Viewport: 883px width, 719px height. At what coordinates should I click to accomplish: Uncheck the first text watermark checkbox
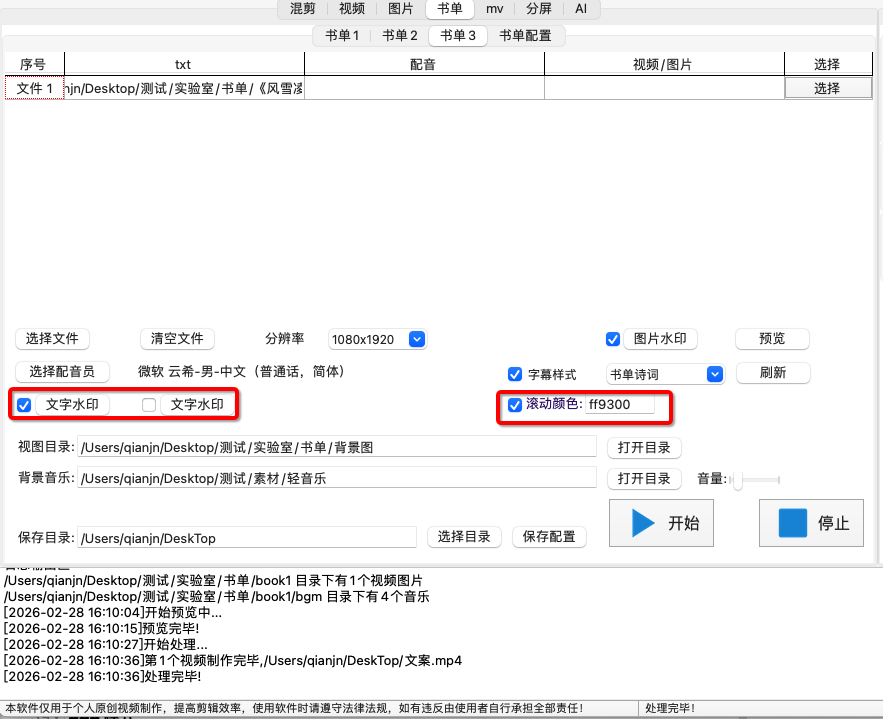coord(25,405)
